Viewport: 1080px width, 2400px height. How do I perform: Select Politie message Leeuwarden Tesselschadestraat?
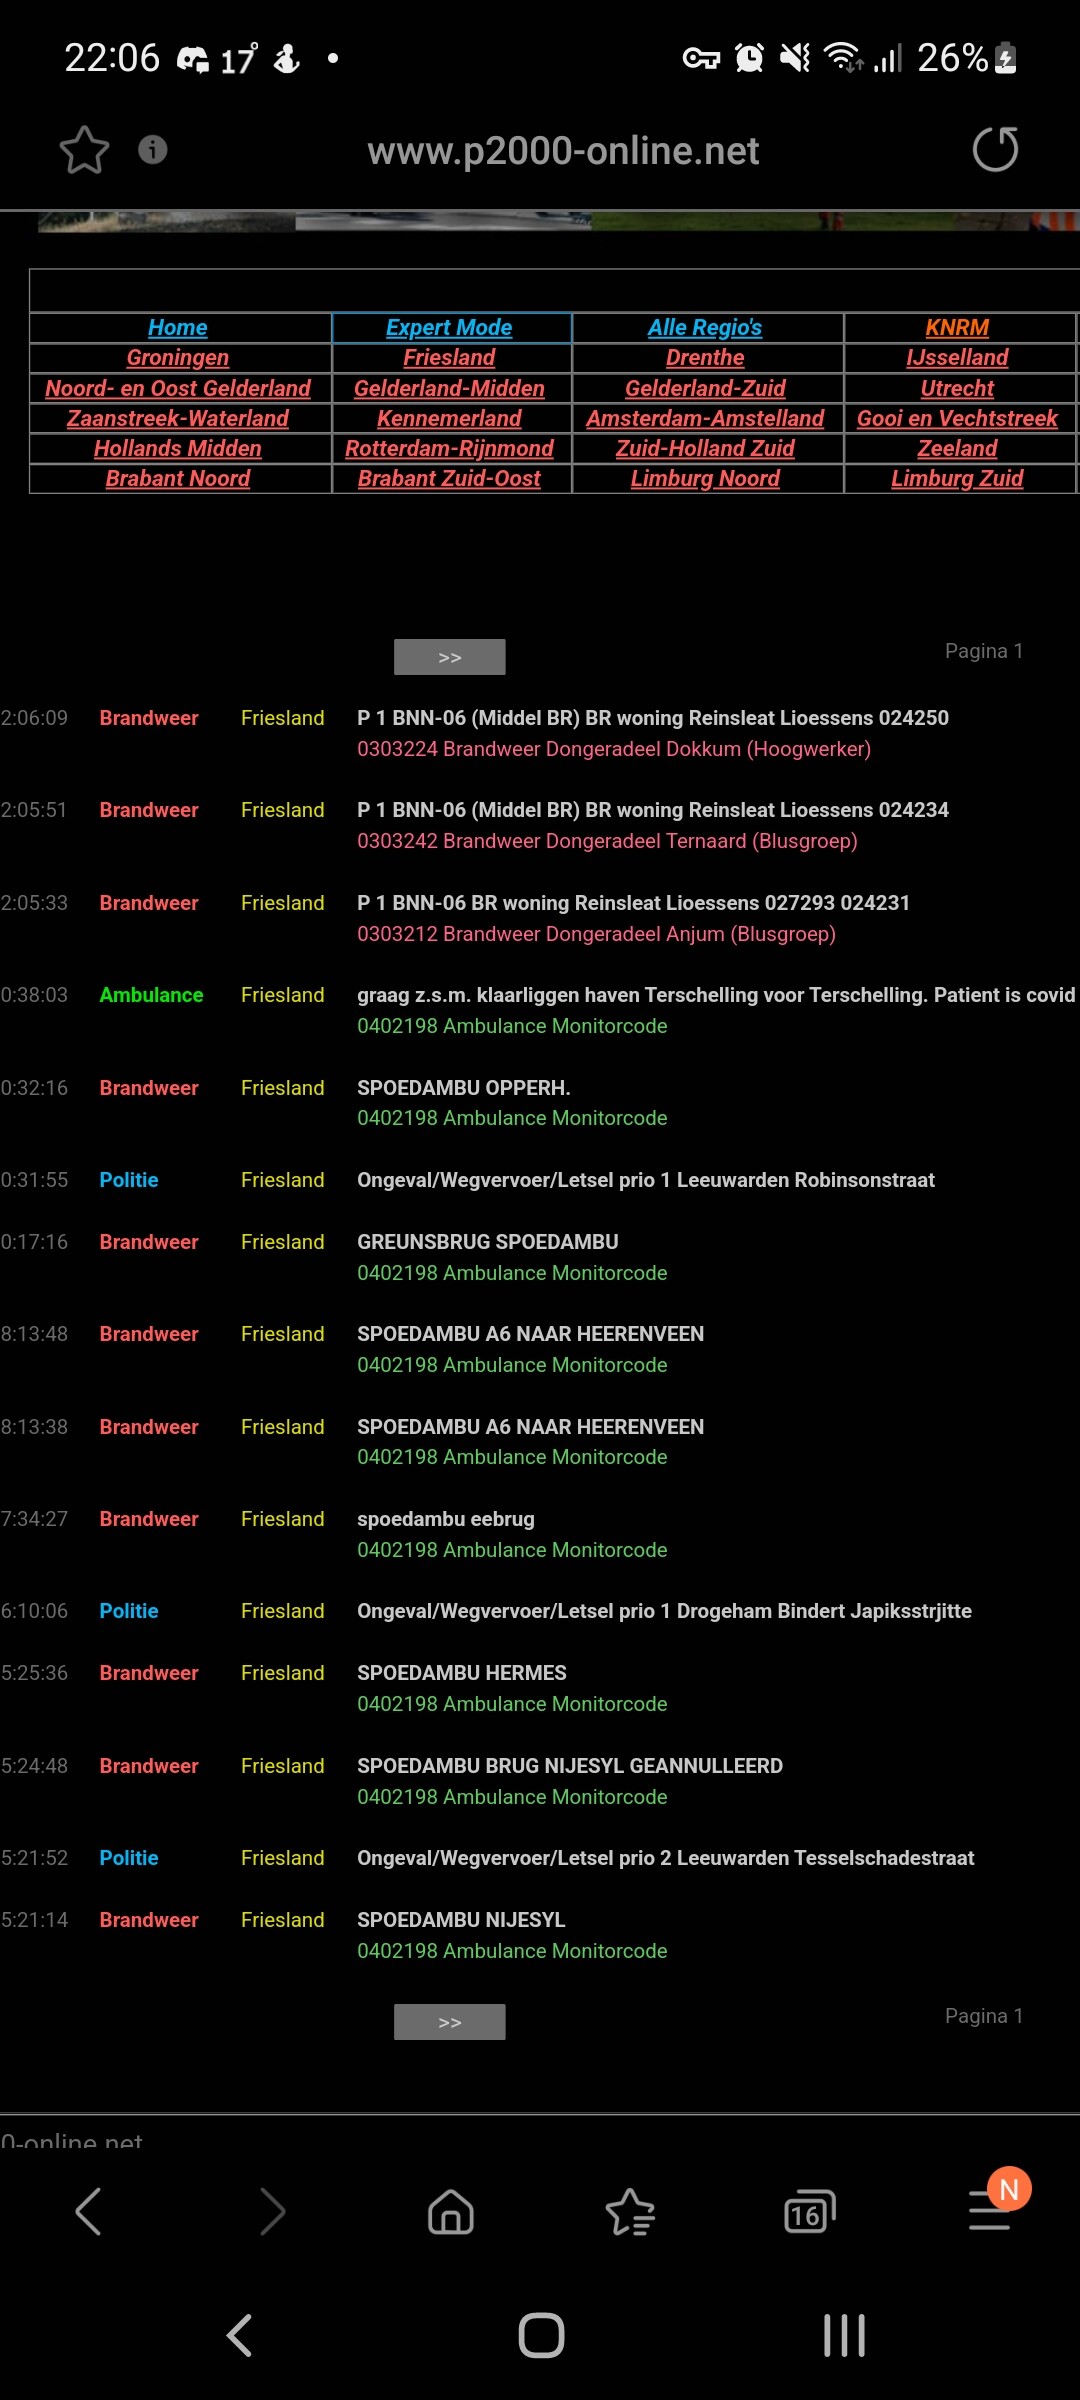(x=666, y=1858)
